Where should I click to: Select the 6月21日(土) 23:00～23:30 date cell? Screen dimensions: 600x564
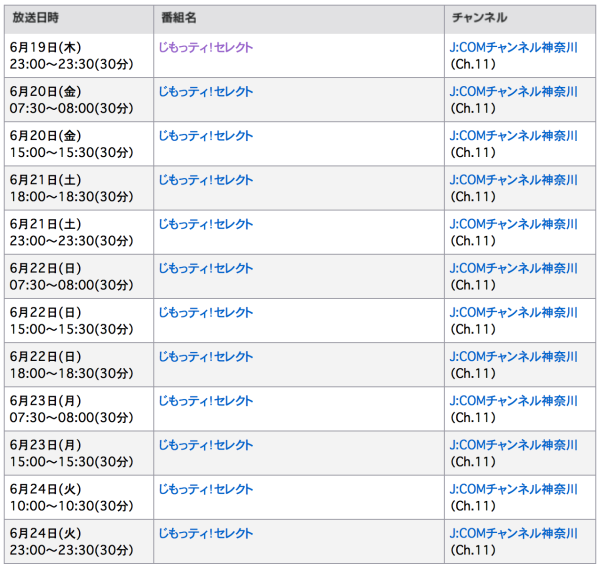pos(79,232)
